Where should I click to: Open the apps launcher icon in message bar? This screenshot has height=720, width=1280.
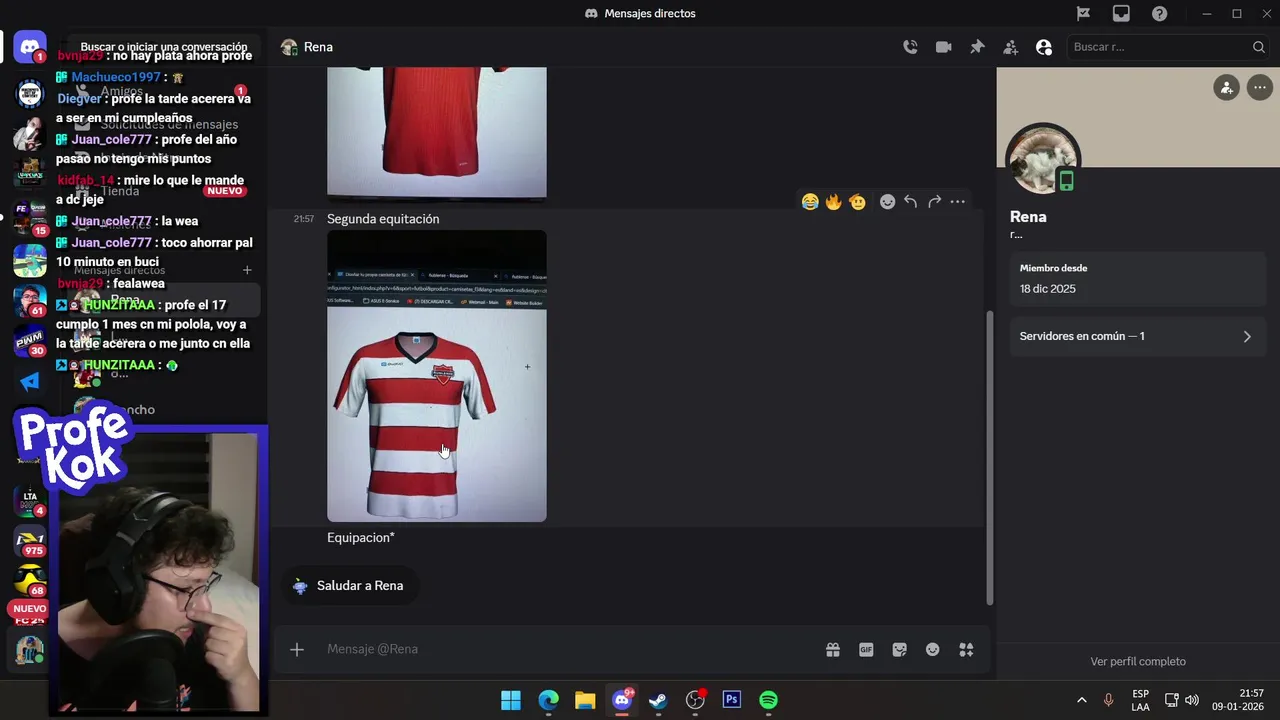966,650
